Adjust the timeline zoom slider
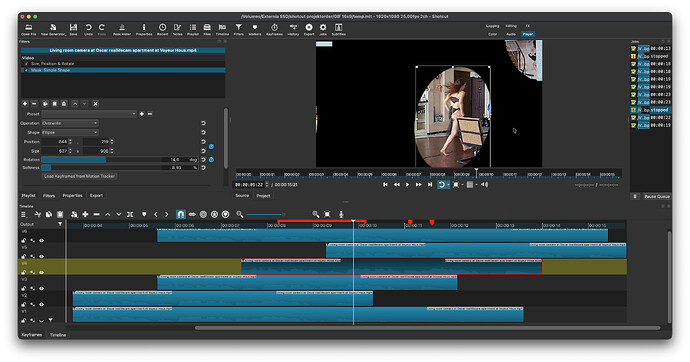 click(277, 214)
